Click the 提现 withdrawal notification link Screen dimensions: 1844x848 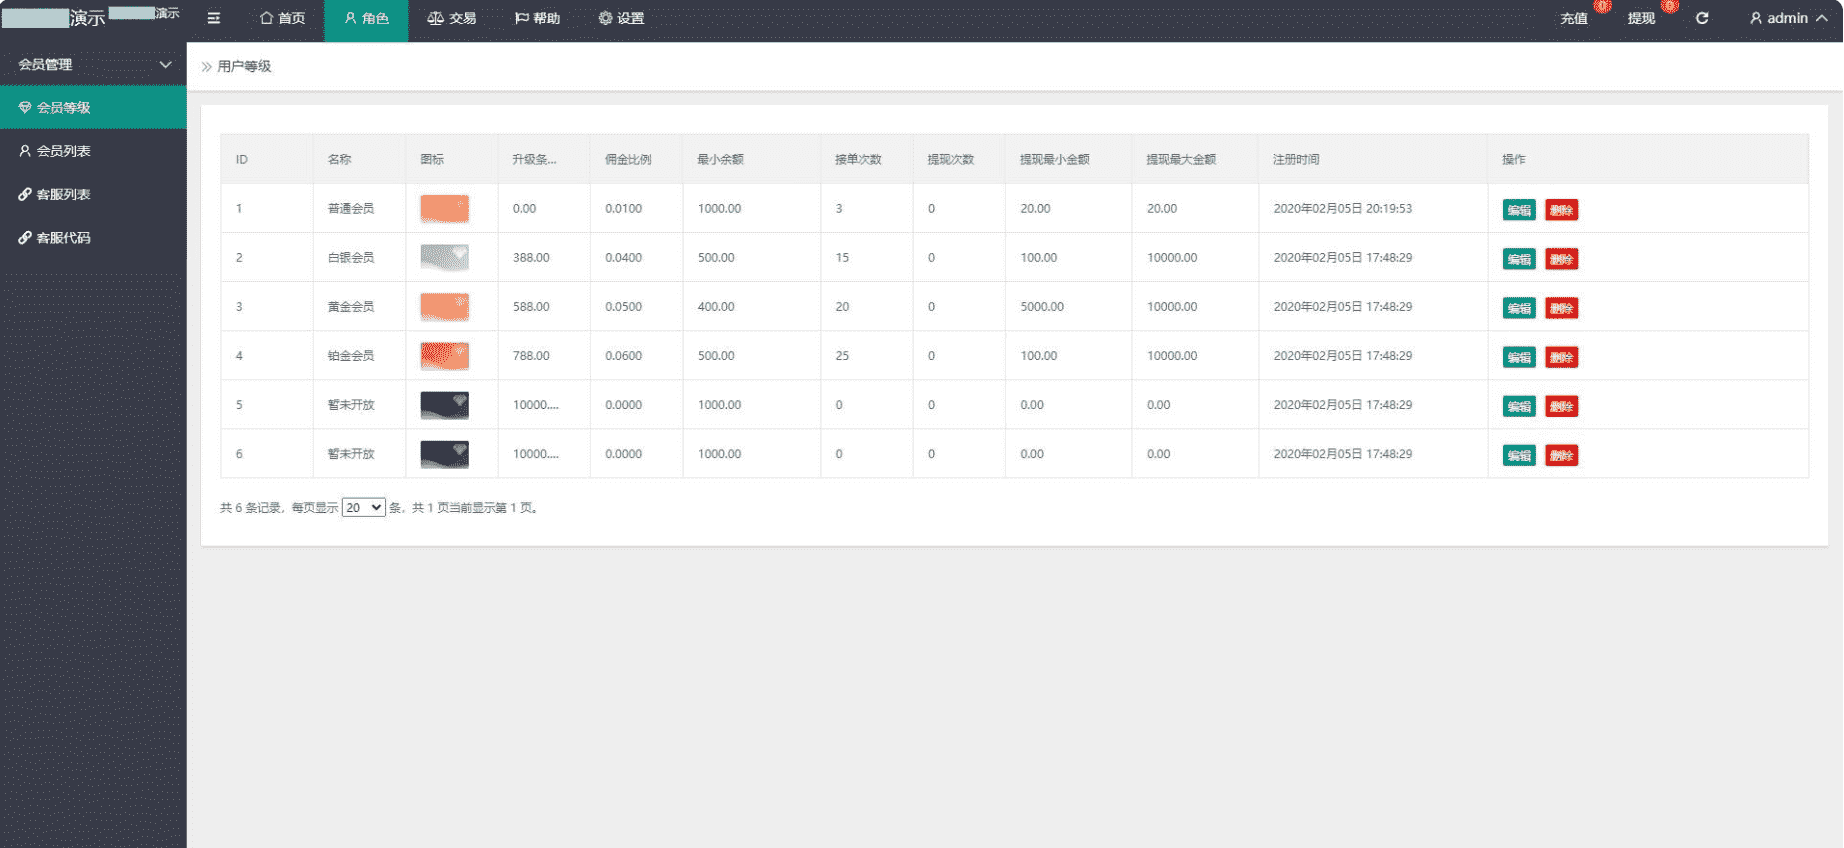(1641, 18)
